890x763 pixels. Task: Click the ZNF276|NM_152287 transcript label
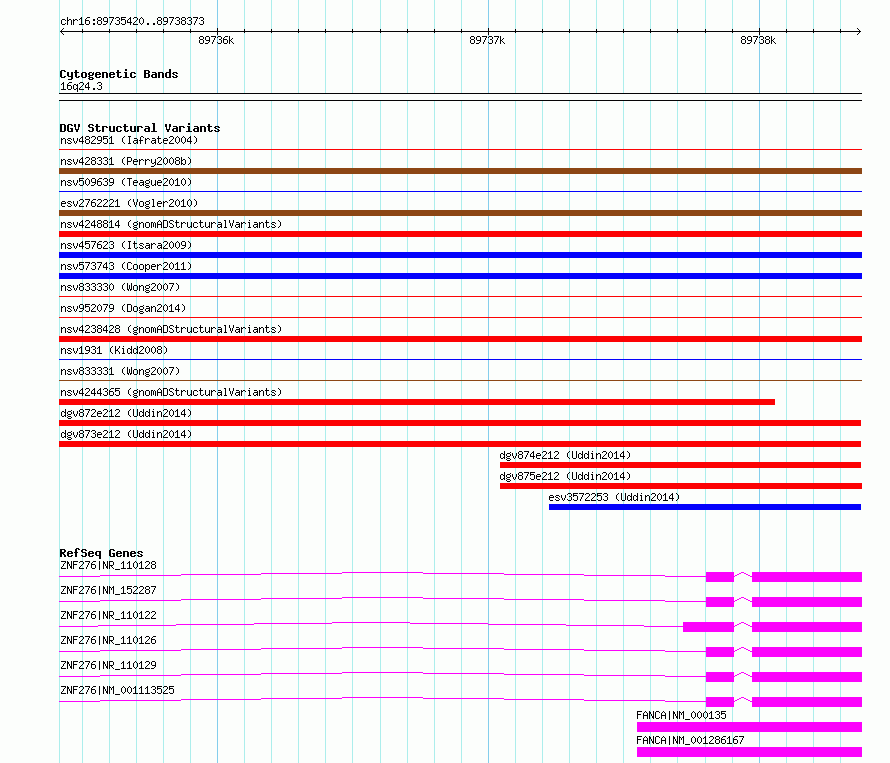click(108, 590)
